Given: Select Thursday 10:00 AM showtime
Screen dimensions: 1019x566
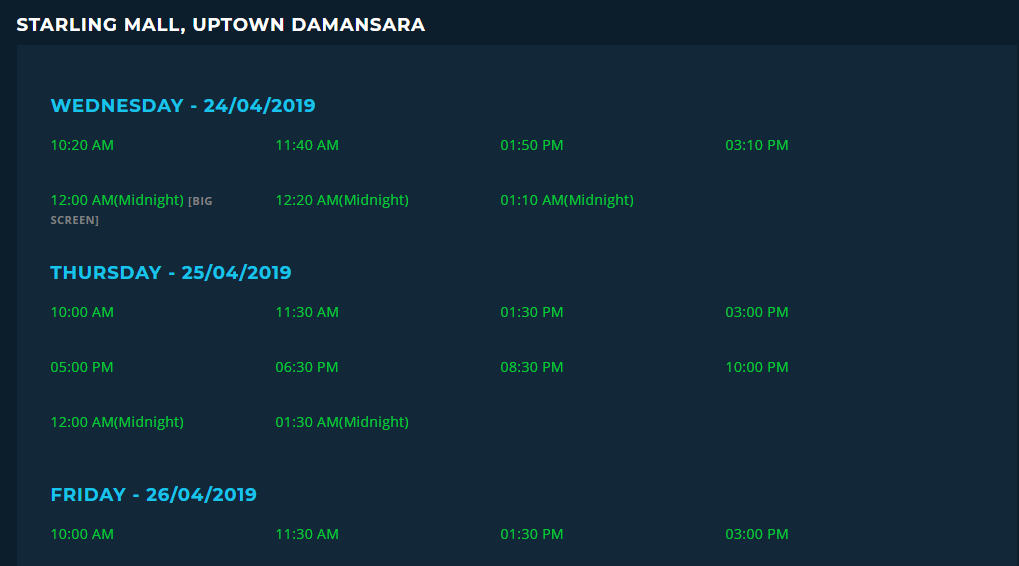Looking at the screenshot, I should coord(82,312).
